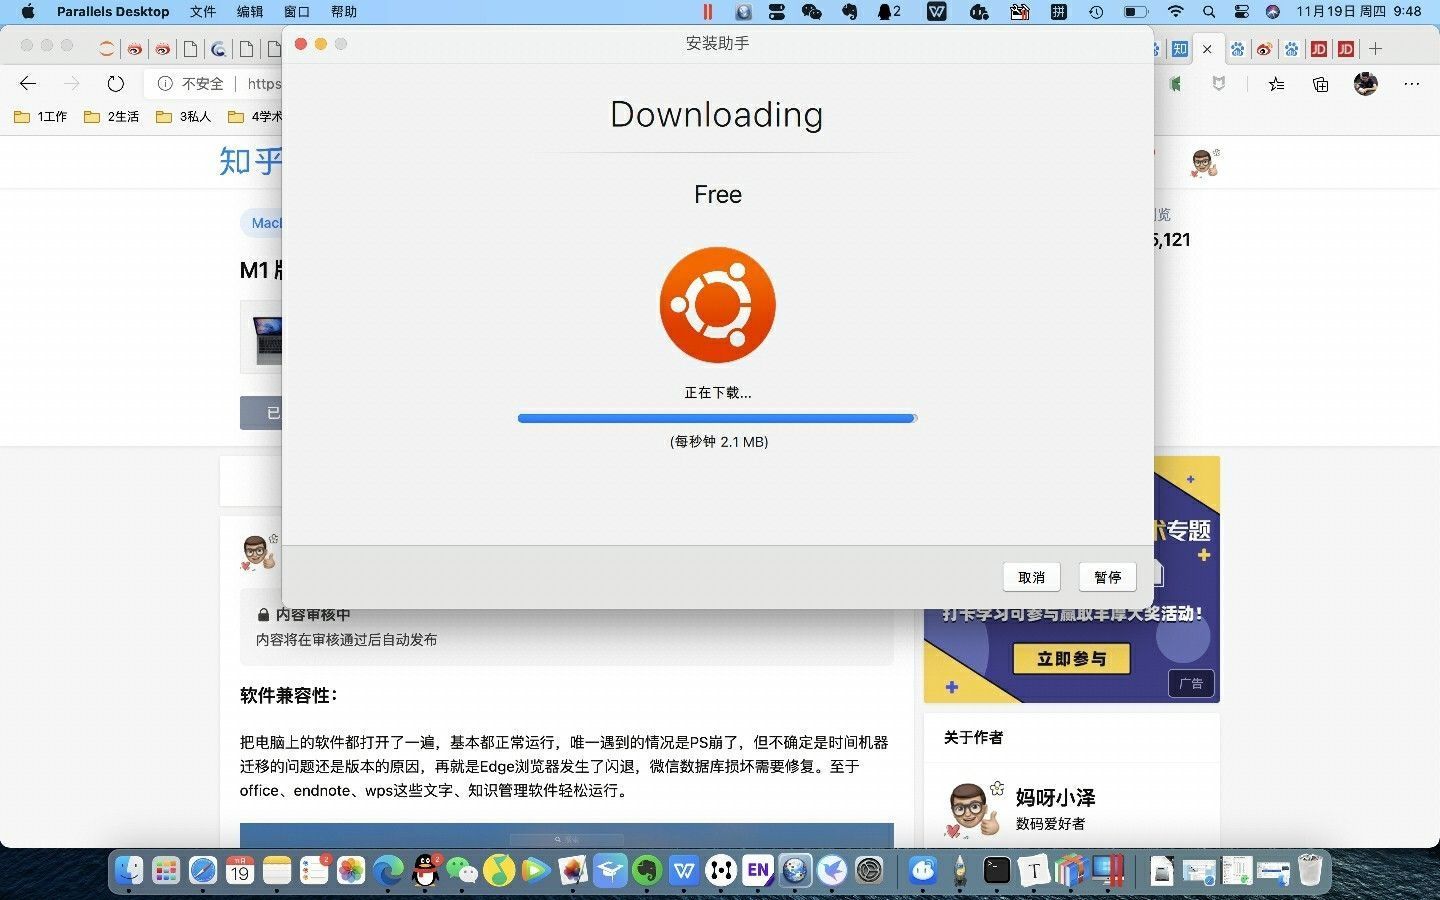Open Trash in the Dock
Viewport: 1440px width, 900px height.
pyautogui.click(x=1310, y=871)
